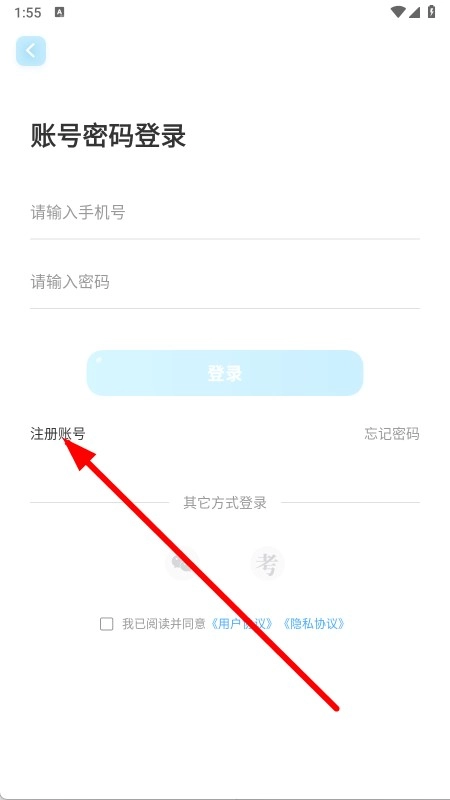450x800 pixels.
Task: Tap the 1:55 clock in status bar
Action: [28, 13]
